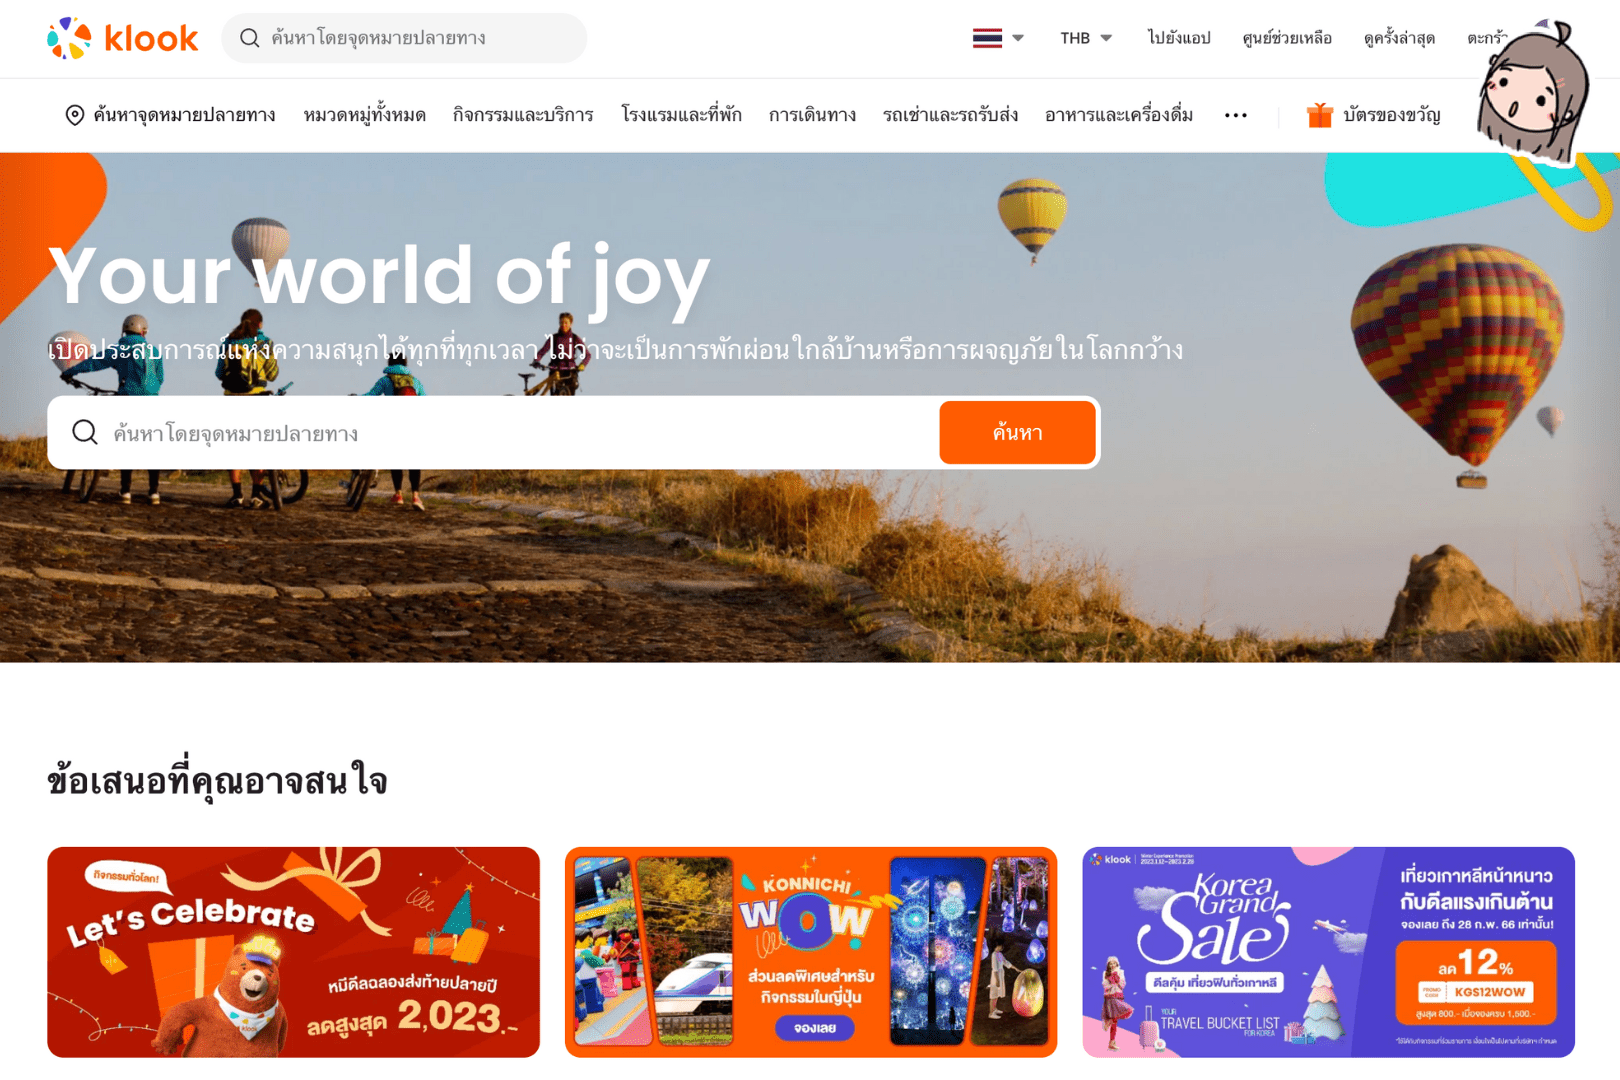
Task: Expand the language flag dropdown arrow
Action: (x=1018, y=38)
